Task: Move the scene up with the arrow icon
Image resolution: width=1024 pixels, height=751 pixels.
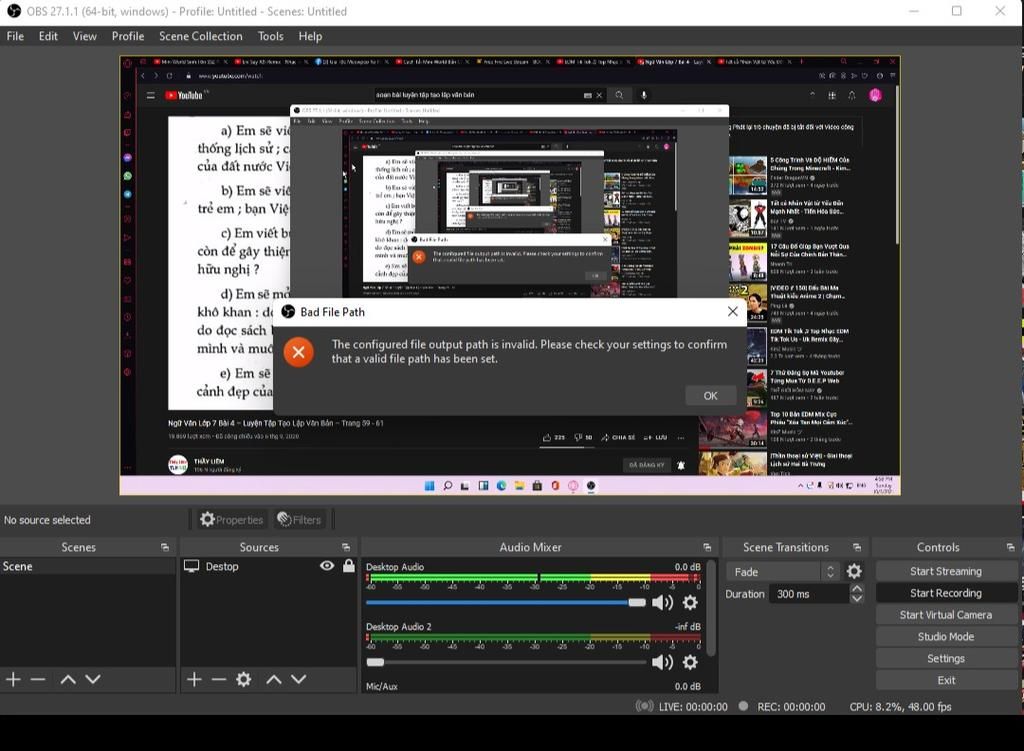Action: [x=68, y=680]
